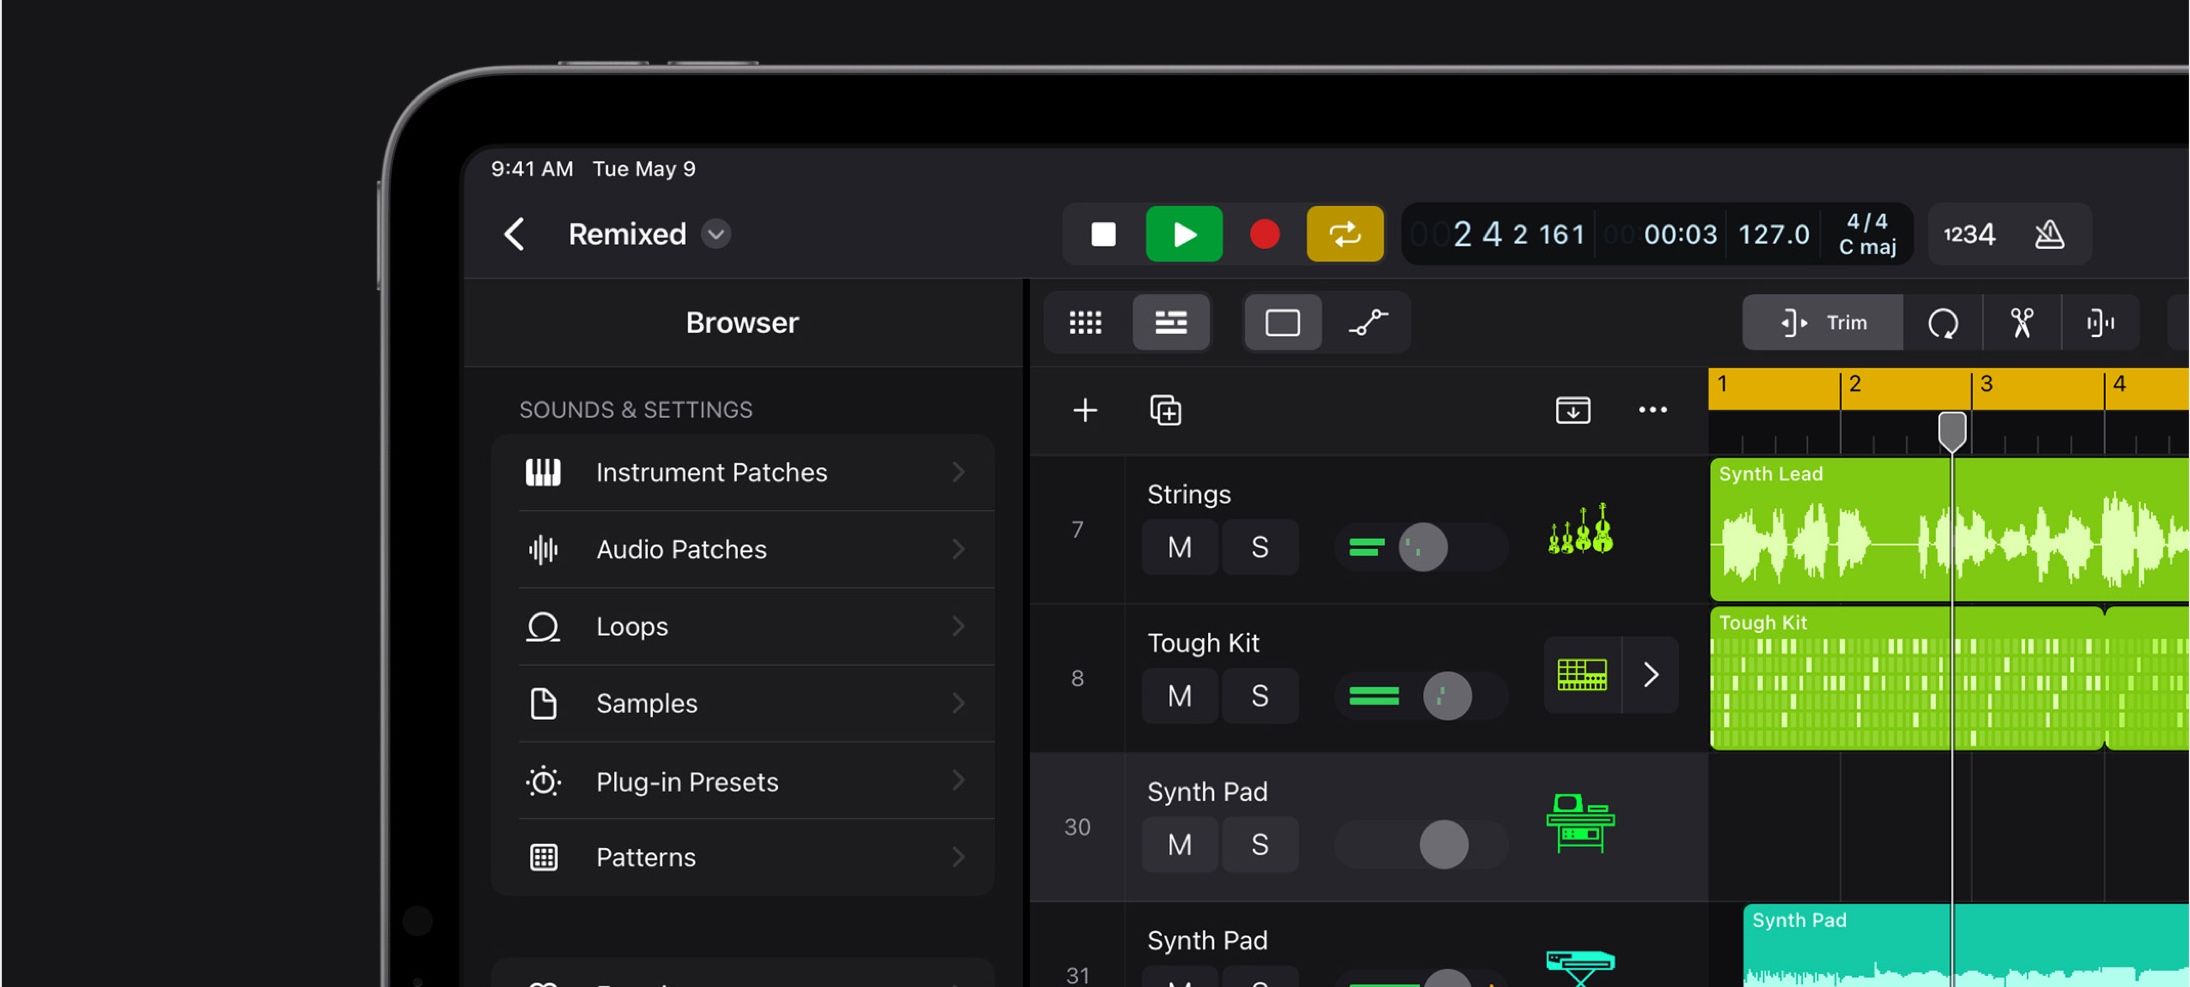Click the Browser panel title
Image resolution: width=2190 pixels, height=987 pixels.
742,322
